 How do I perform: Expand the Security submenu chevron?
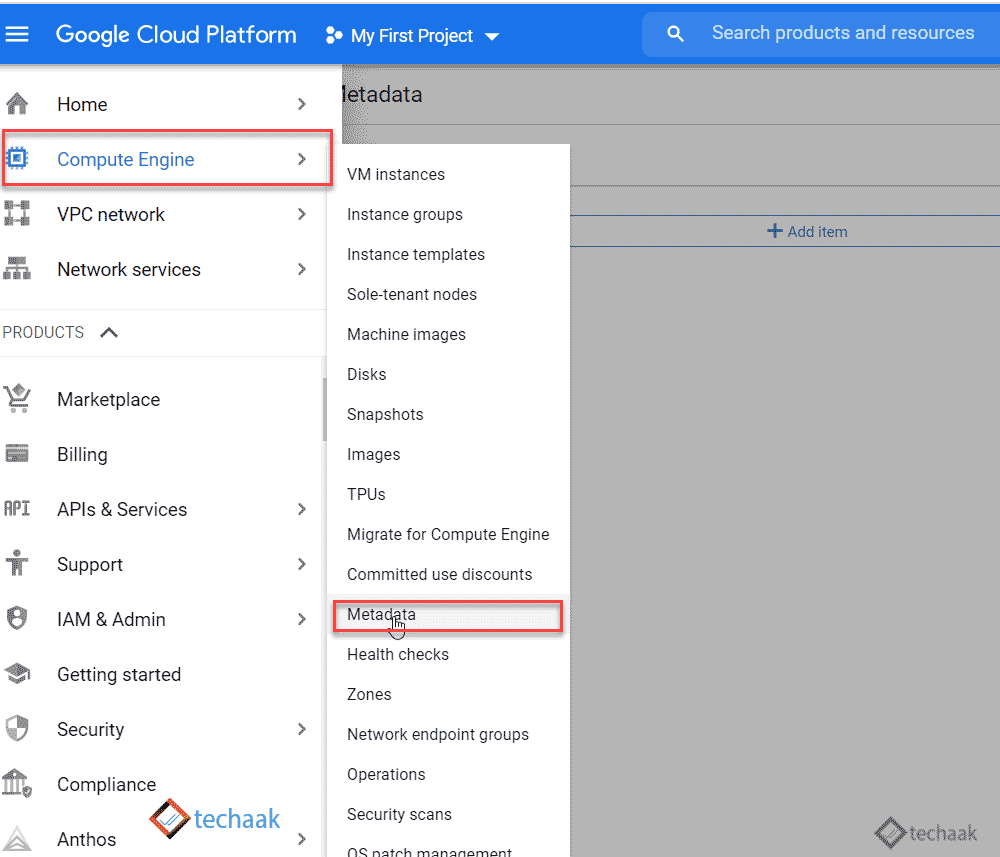pyautogui.click(x=302, y=729)
